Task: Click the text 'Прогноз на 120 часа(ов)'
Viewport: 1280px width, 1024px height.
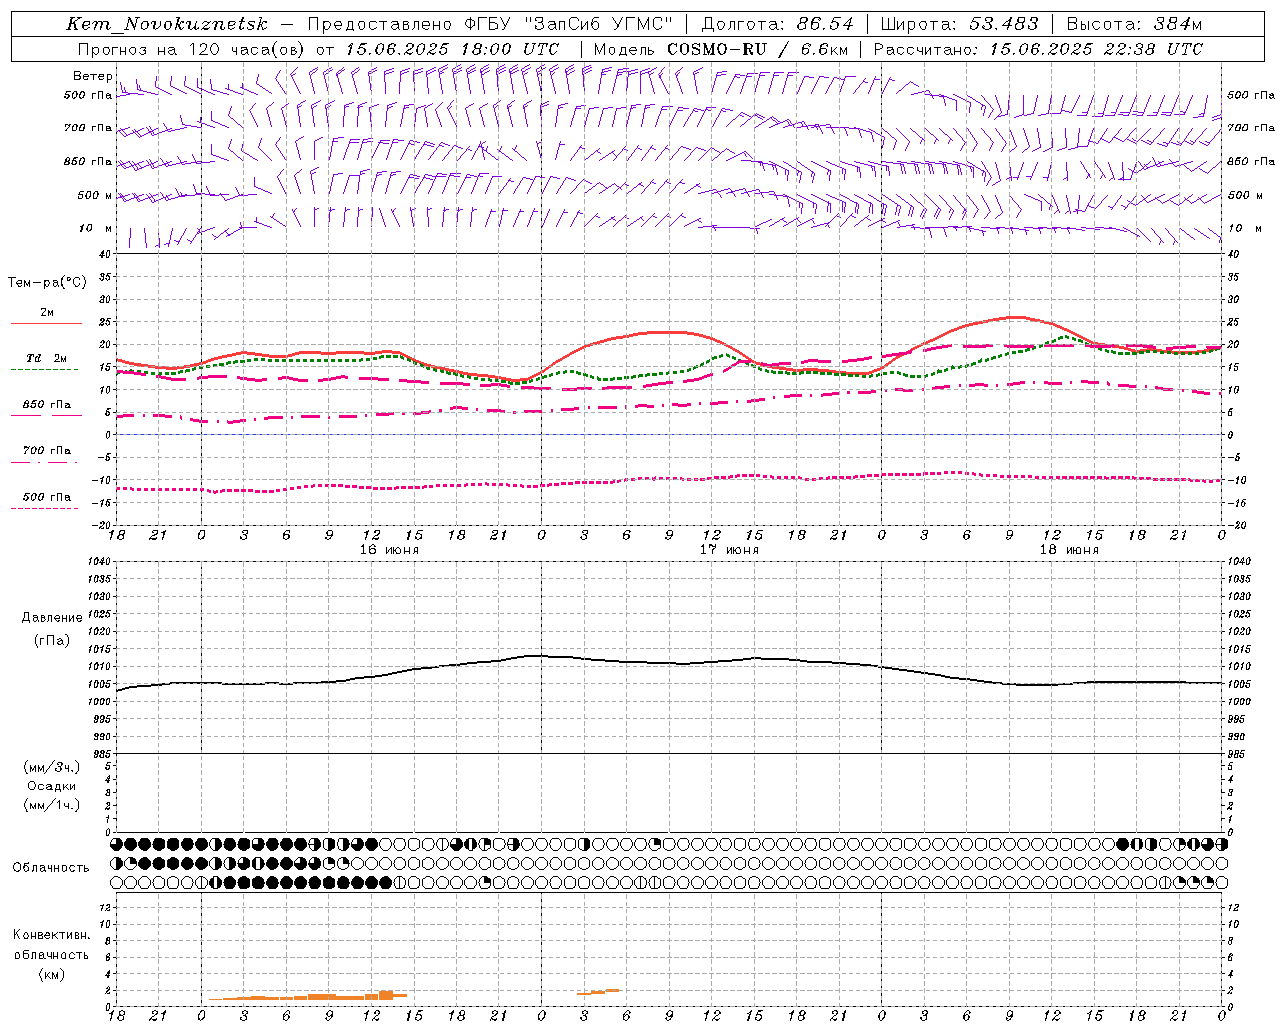Action: pos(192,49)
